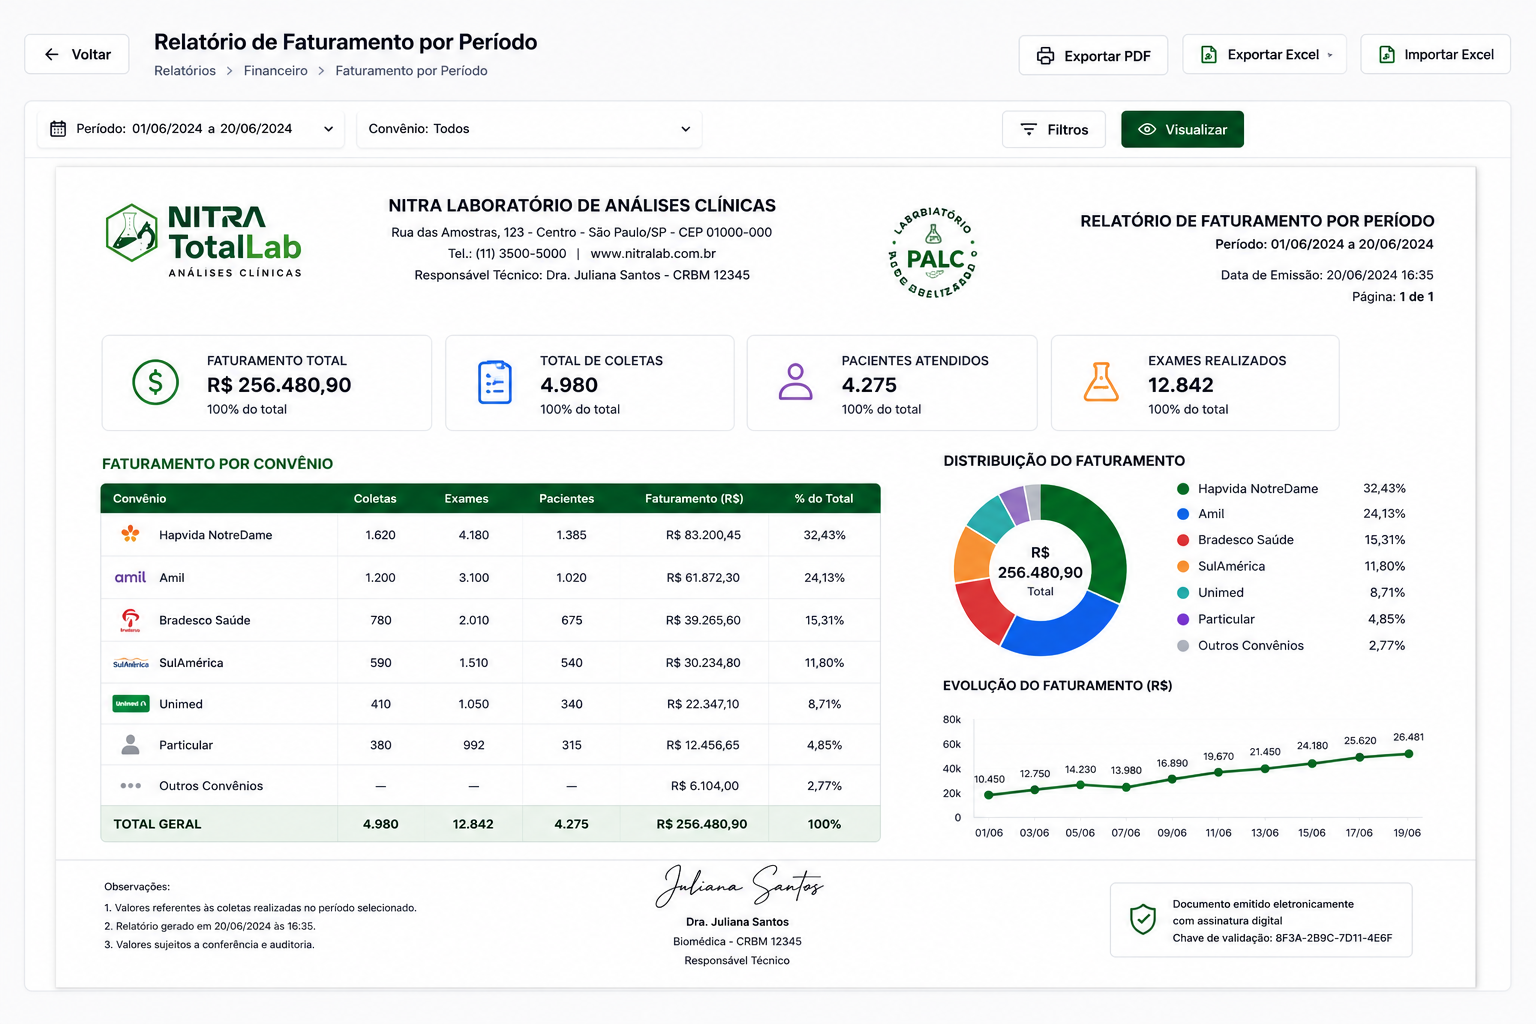This screenshot has height=1024, width=1536.
Task: Click the TOTAL GERAL row label
Action: (x=157, y=824)
